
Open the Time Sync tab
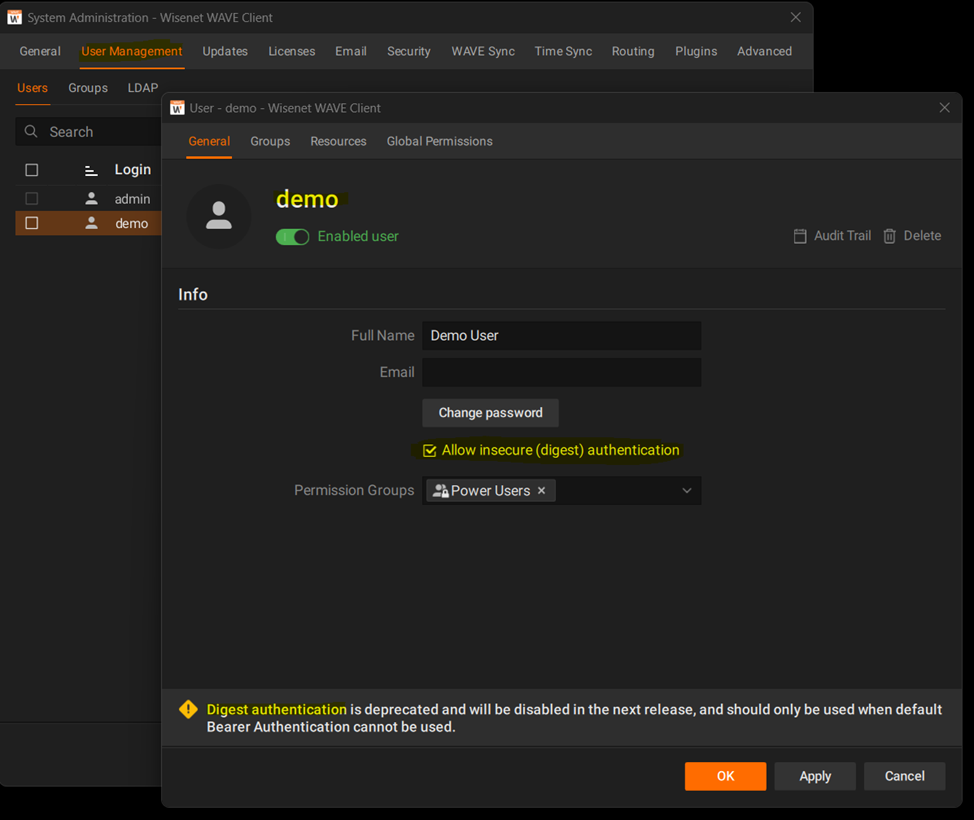click(563, 51)
